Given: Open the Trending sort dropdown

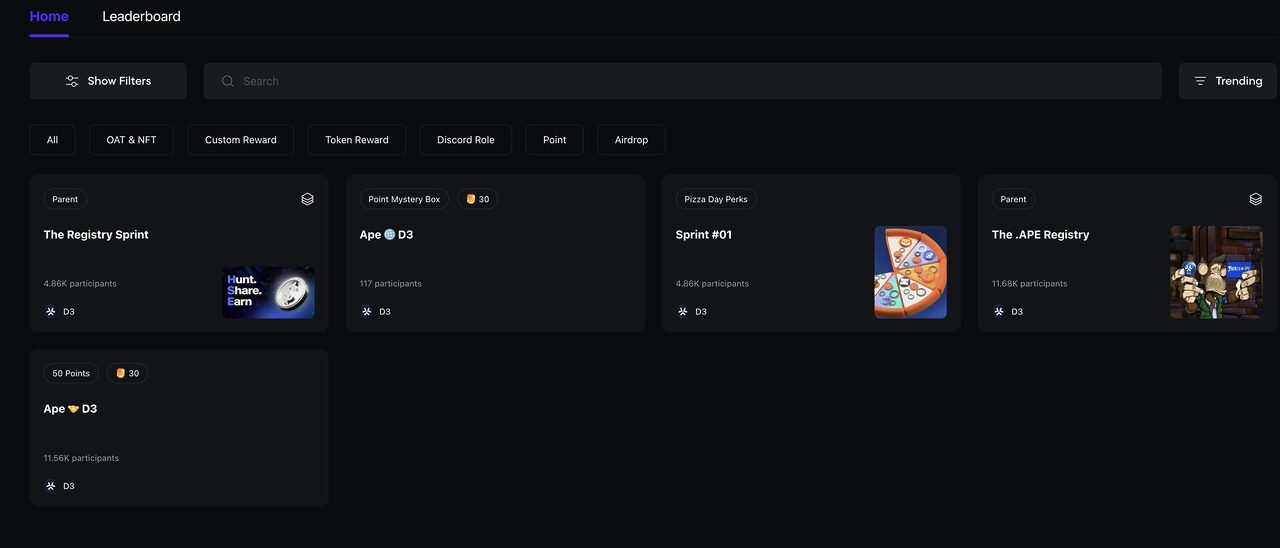Looking at the screenshot, I should coord(1227,81).
